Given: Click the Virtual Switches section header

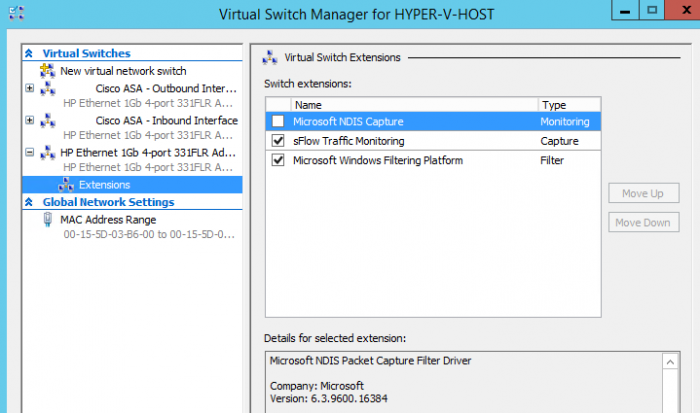Looking at the screenshot, I should click(x=87, y=53).
